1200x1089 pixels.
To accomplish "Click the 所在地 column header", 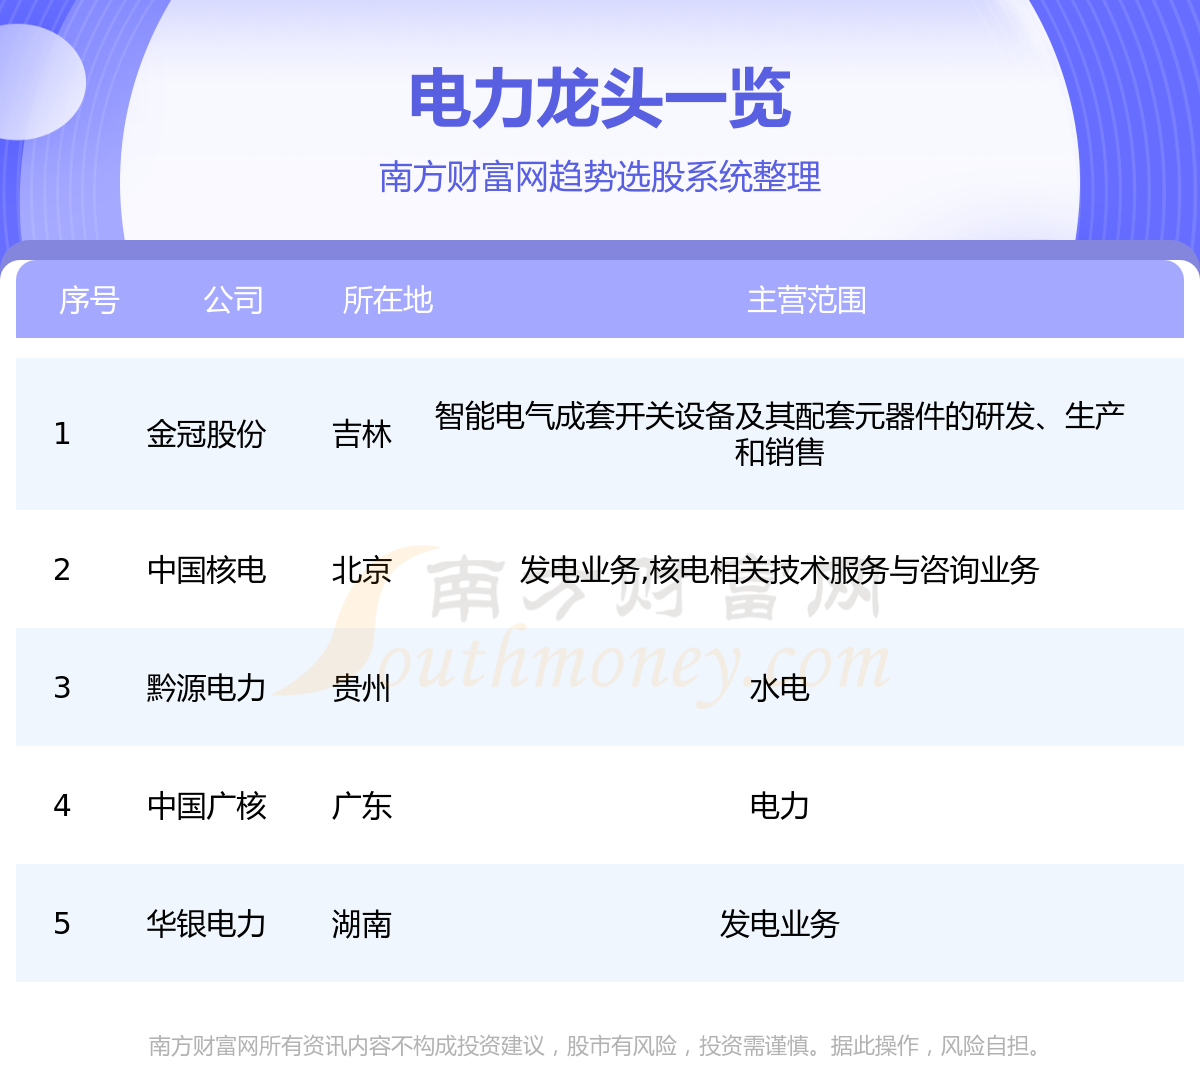I will coord(387,300).
